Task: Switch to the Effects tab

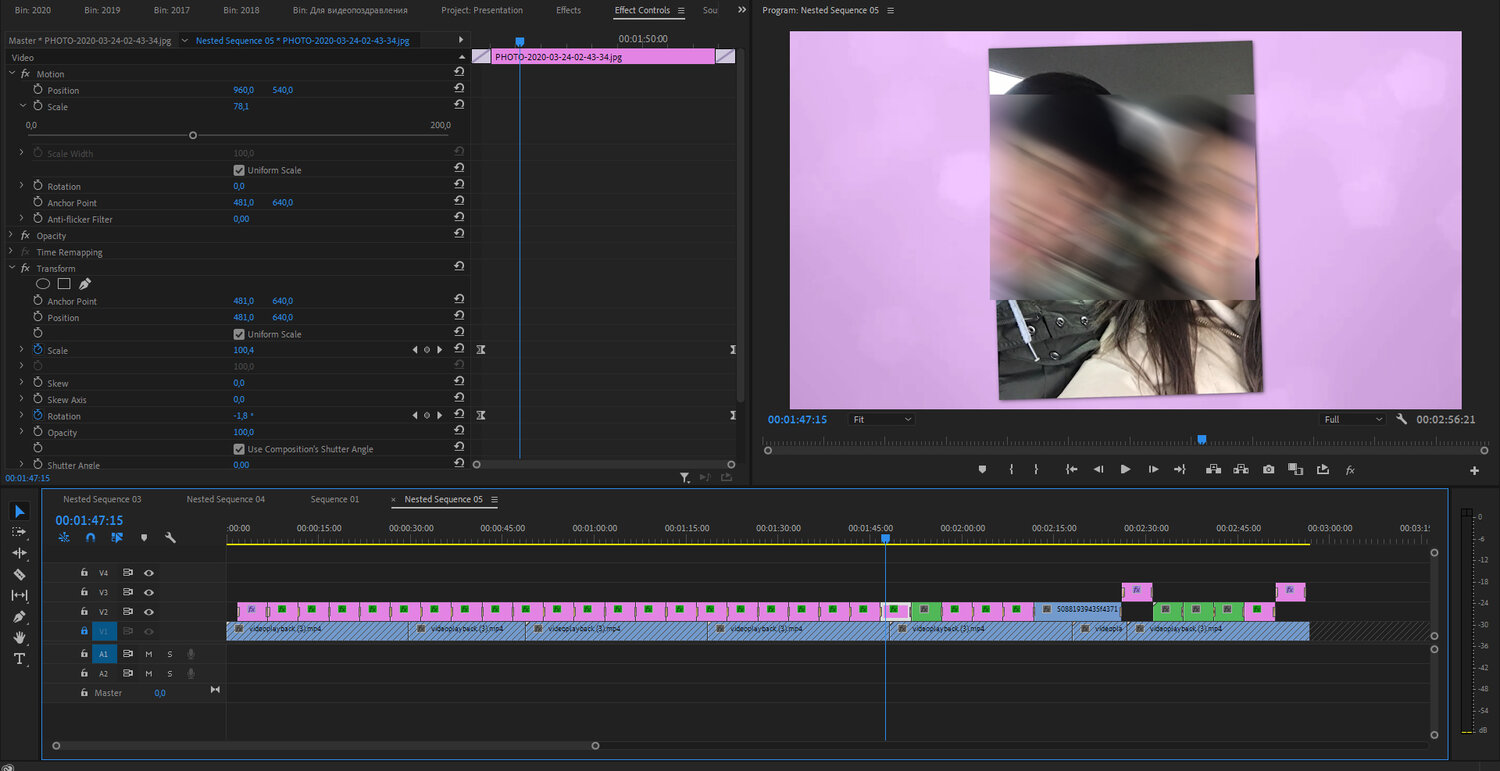Action: (568, 10)
